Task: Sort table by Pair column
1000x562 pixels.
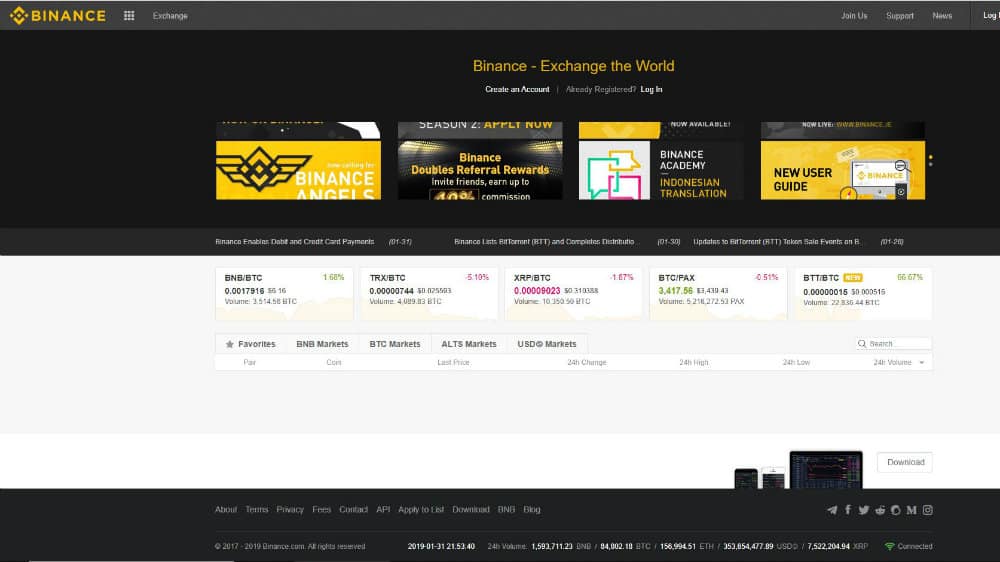Action: 249,362
